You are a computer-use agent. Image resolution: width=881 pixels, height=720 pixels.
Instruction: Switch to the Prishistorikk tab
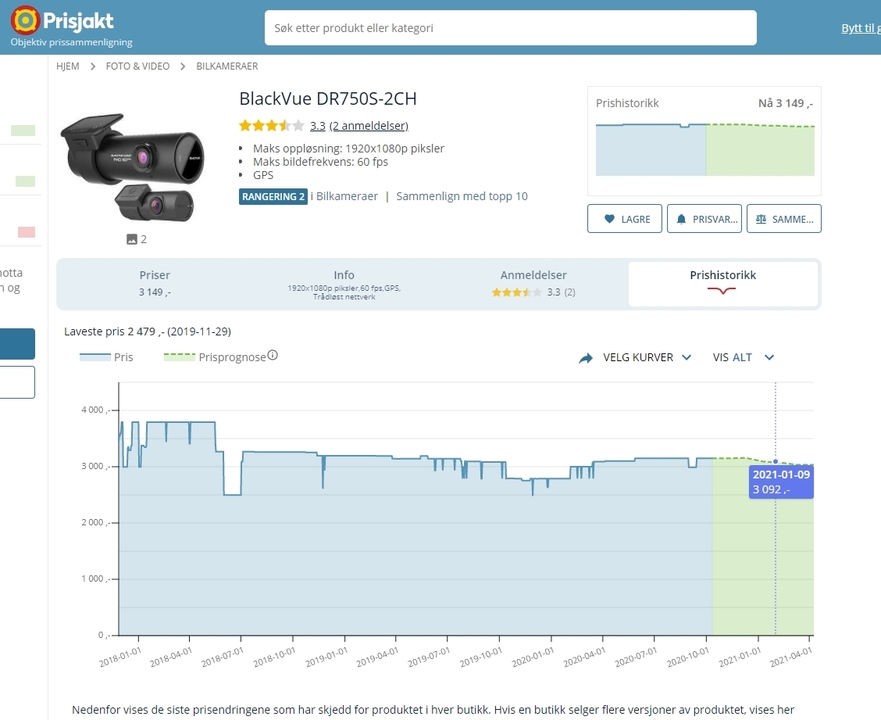pyautogui.click(x=723, y=283)
